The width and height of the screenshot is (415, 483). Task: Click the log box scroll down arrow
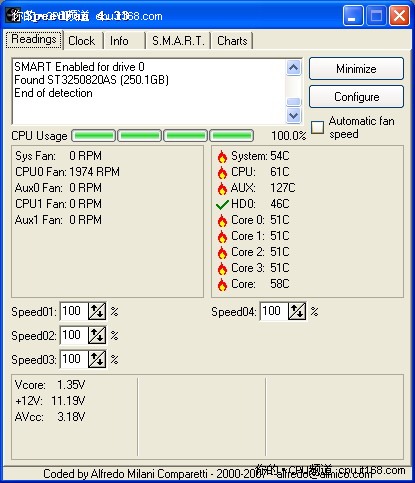(293, 115)
